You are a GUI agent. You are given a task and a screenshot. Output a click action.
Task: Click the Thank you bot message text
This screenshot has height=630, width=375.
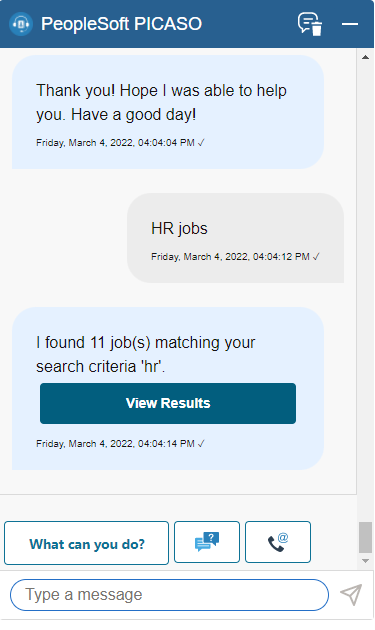tap(161, 102)
